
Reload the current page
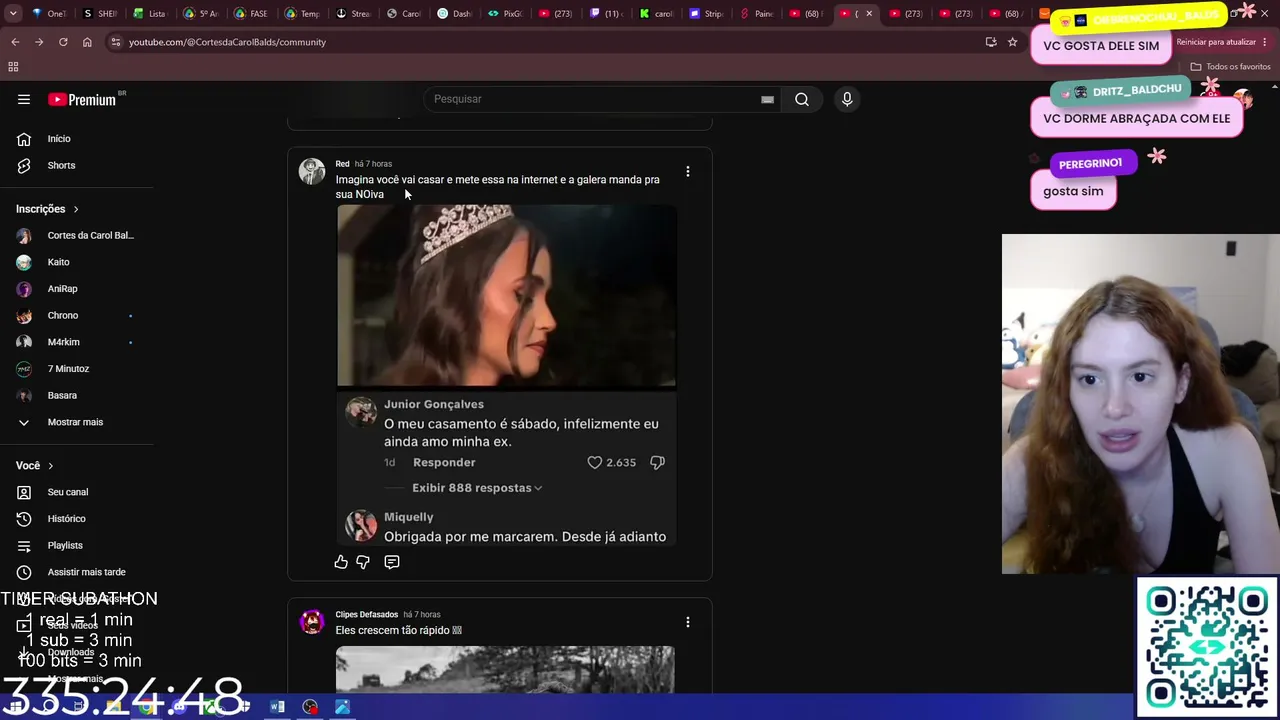[x=63, y=42]
